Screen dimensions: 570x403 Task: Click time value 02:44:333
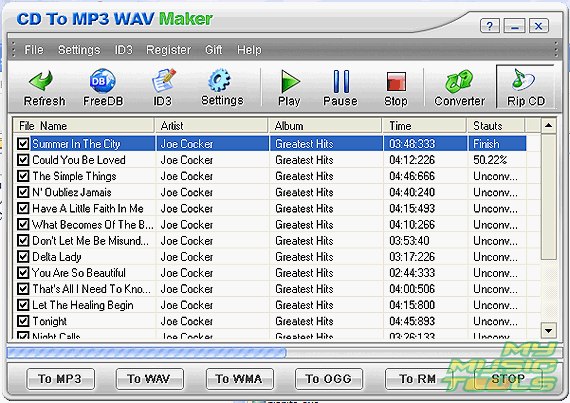pyautogui.click(x=412, y=273)
